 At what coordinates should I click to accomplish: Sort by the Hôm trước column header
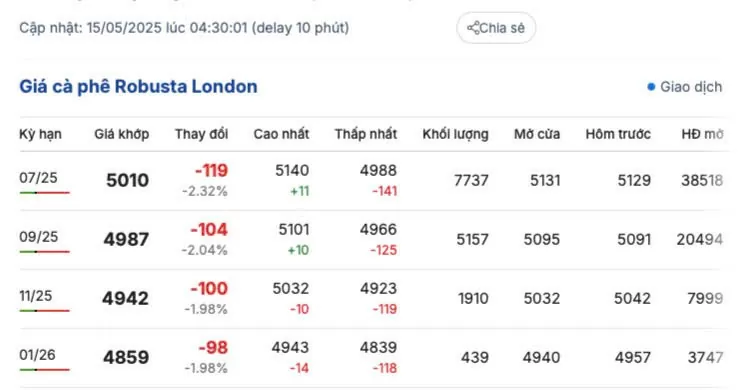618,134
